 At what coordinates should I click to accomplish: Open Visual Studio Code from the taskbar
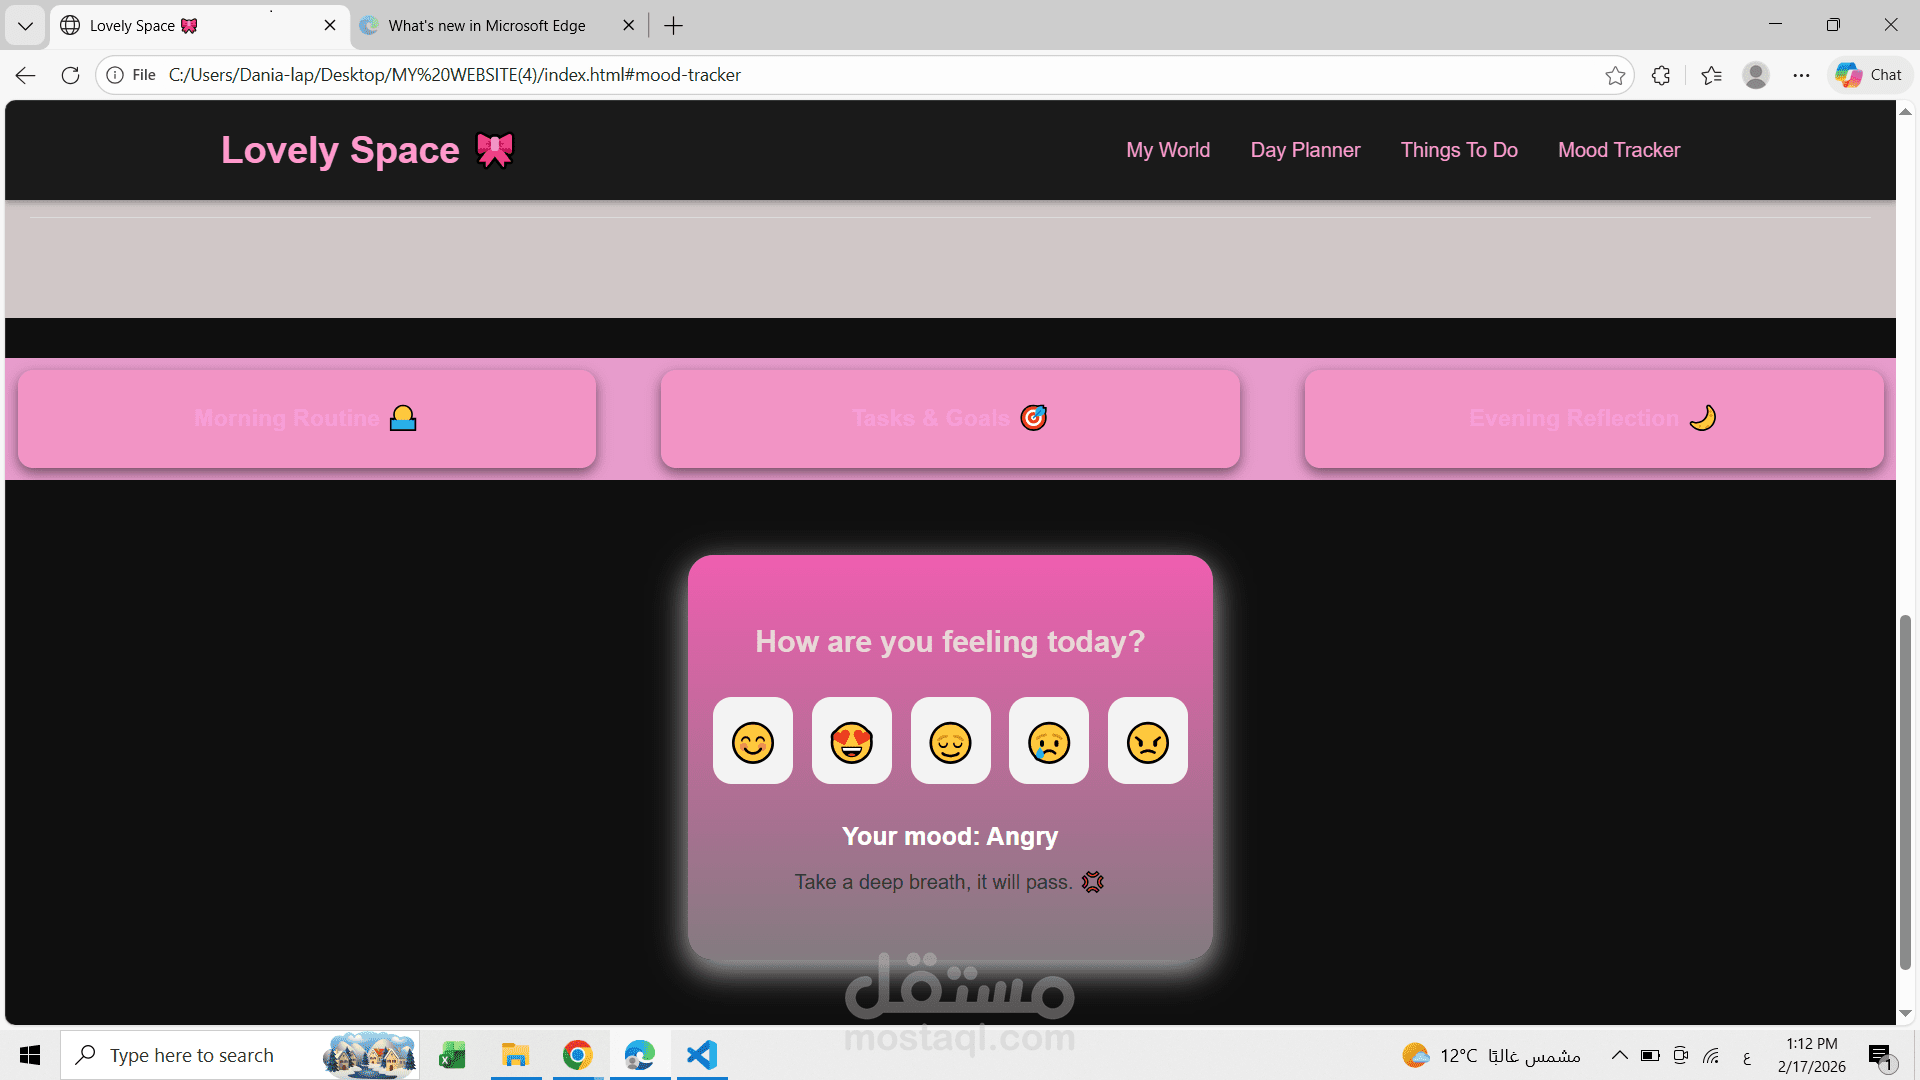[x=702, y=1055]
